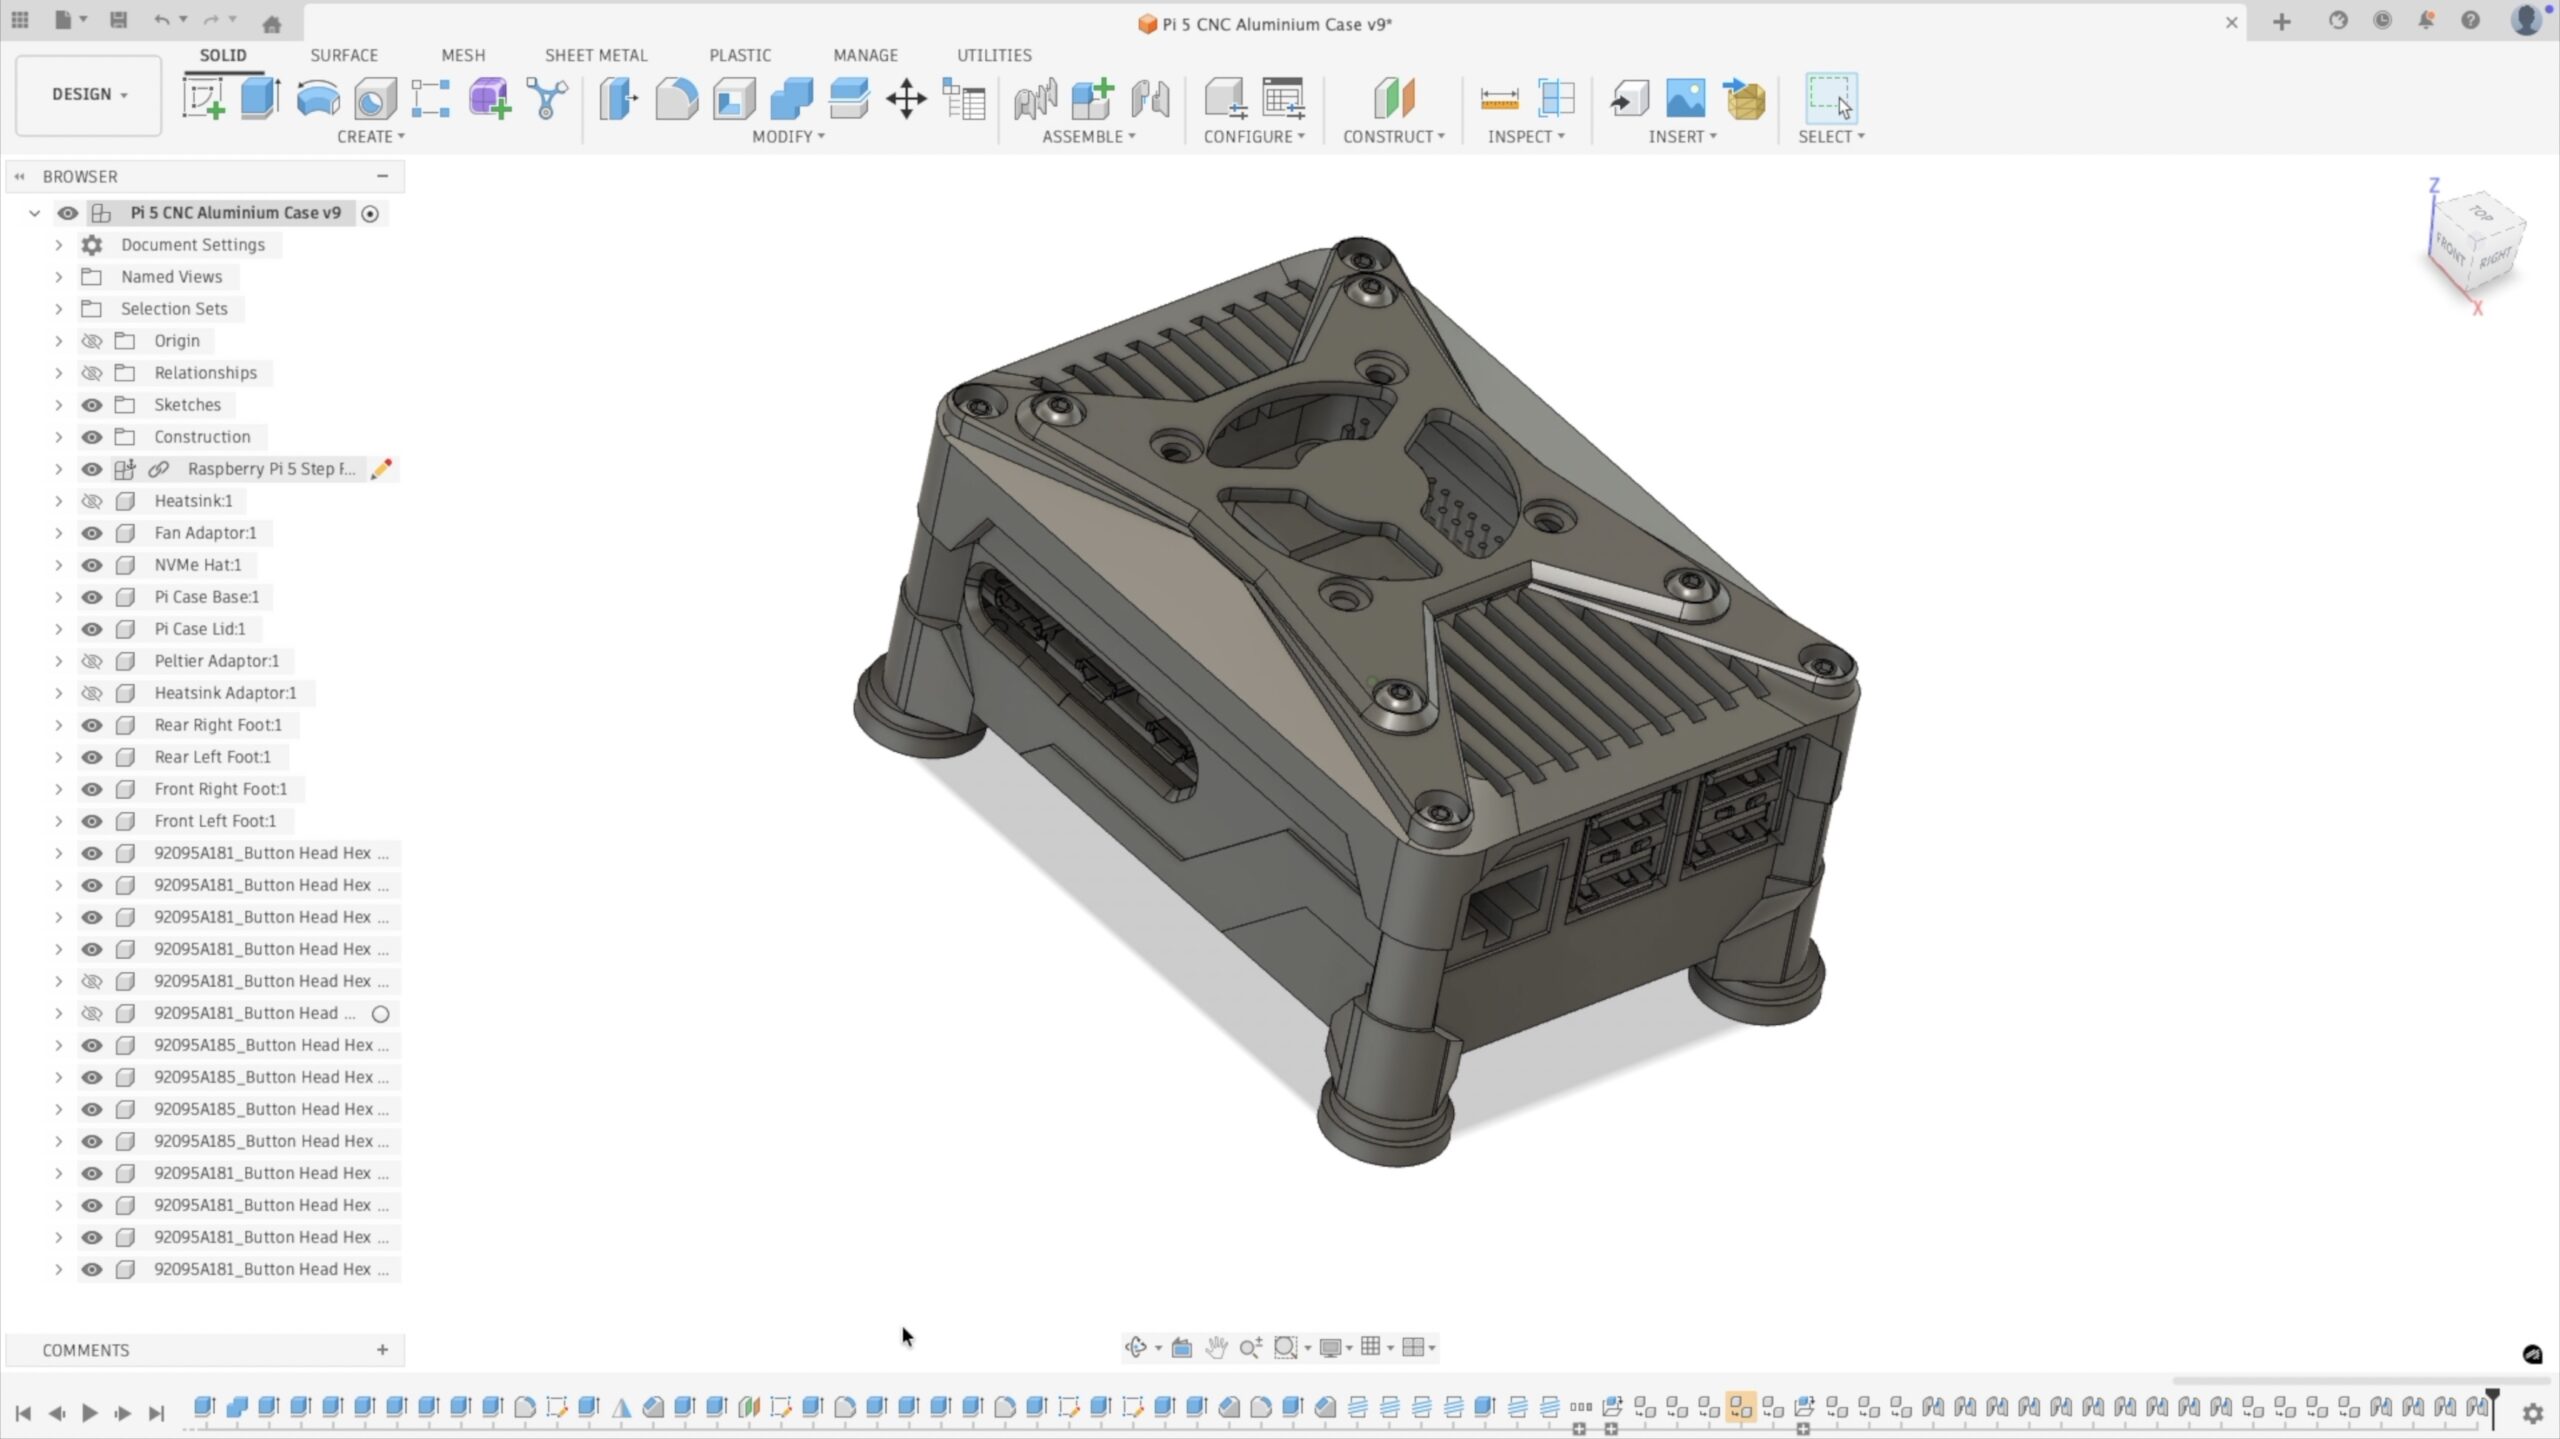
Task: Select the Create Sketch tool icon
Action: click(203, 98)
